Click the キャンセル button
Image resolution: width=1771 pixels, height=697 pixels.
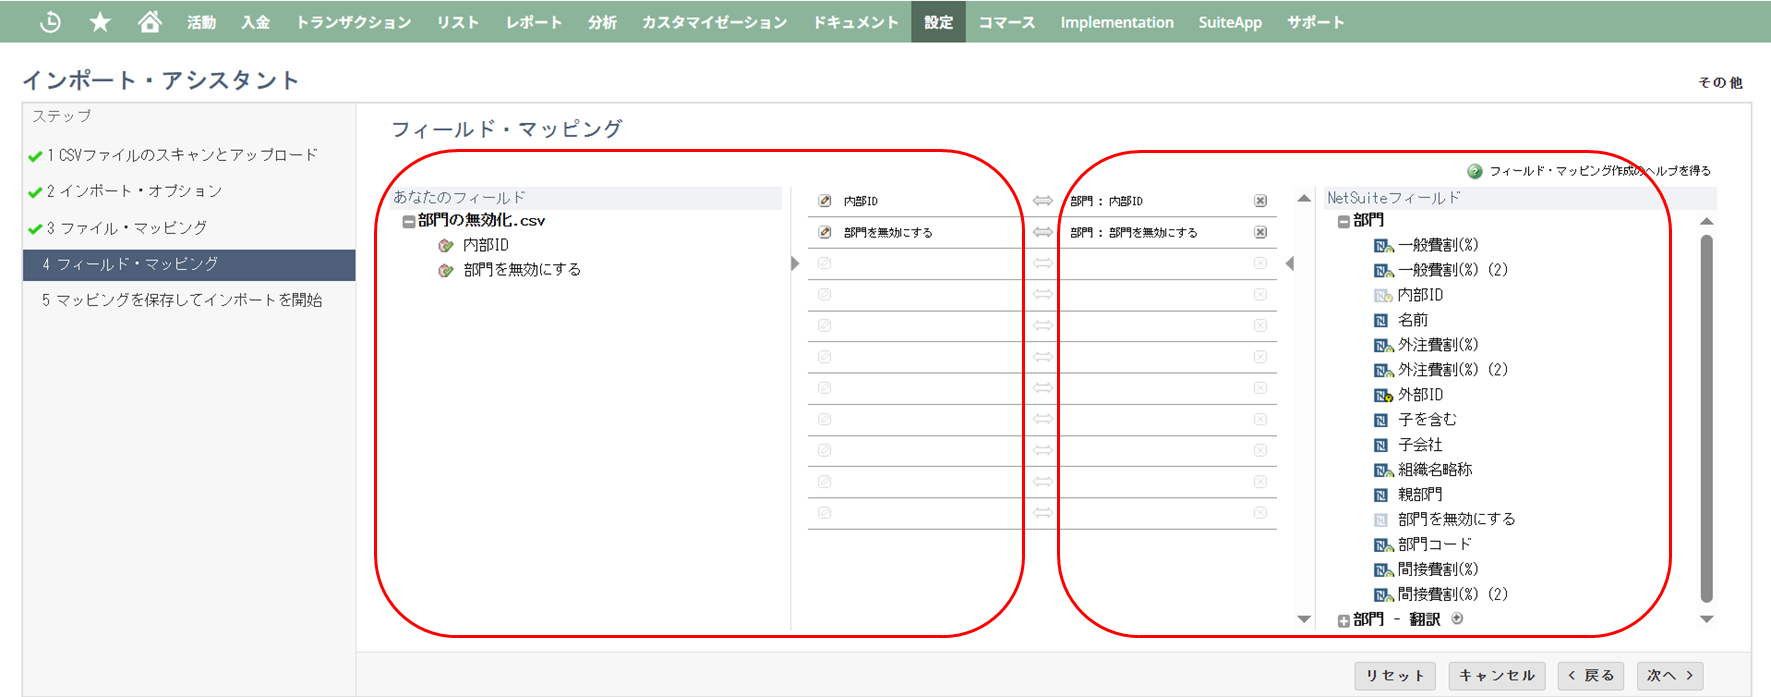click(x=1497, y=676)
